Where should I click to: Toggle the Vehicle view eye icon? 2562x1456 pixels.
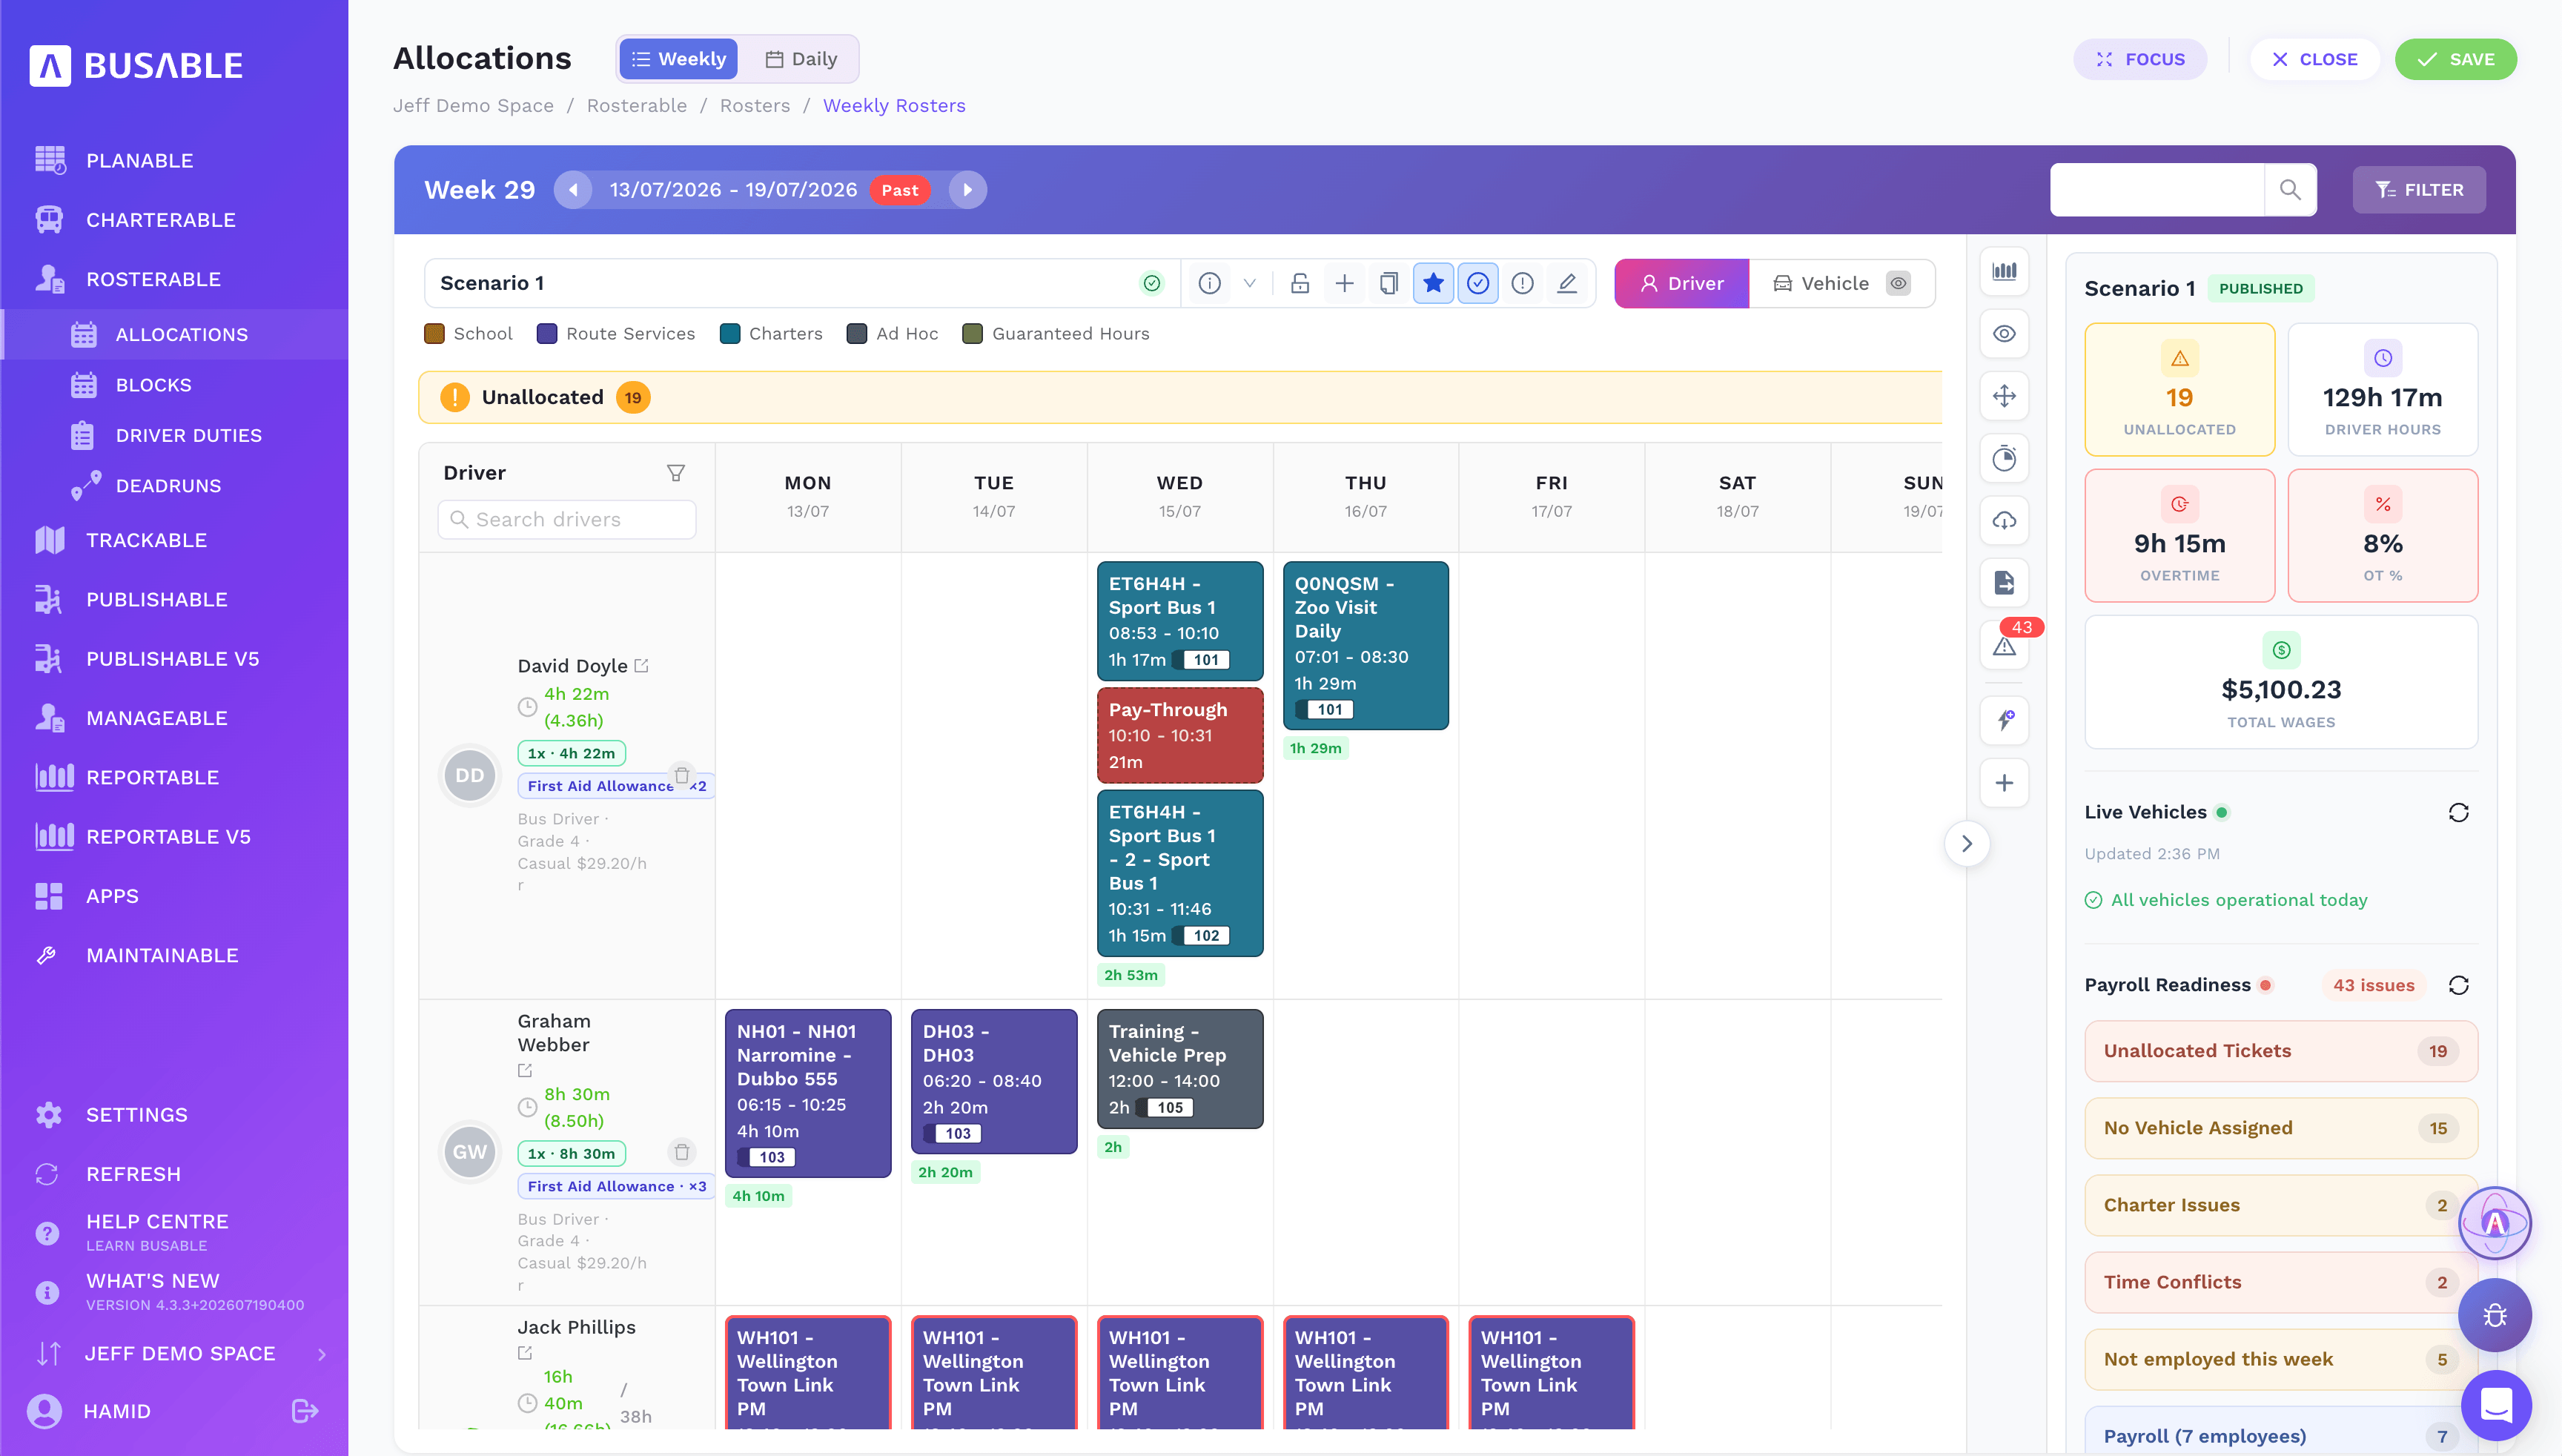pyautogui.click(x=1898, y=283)
